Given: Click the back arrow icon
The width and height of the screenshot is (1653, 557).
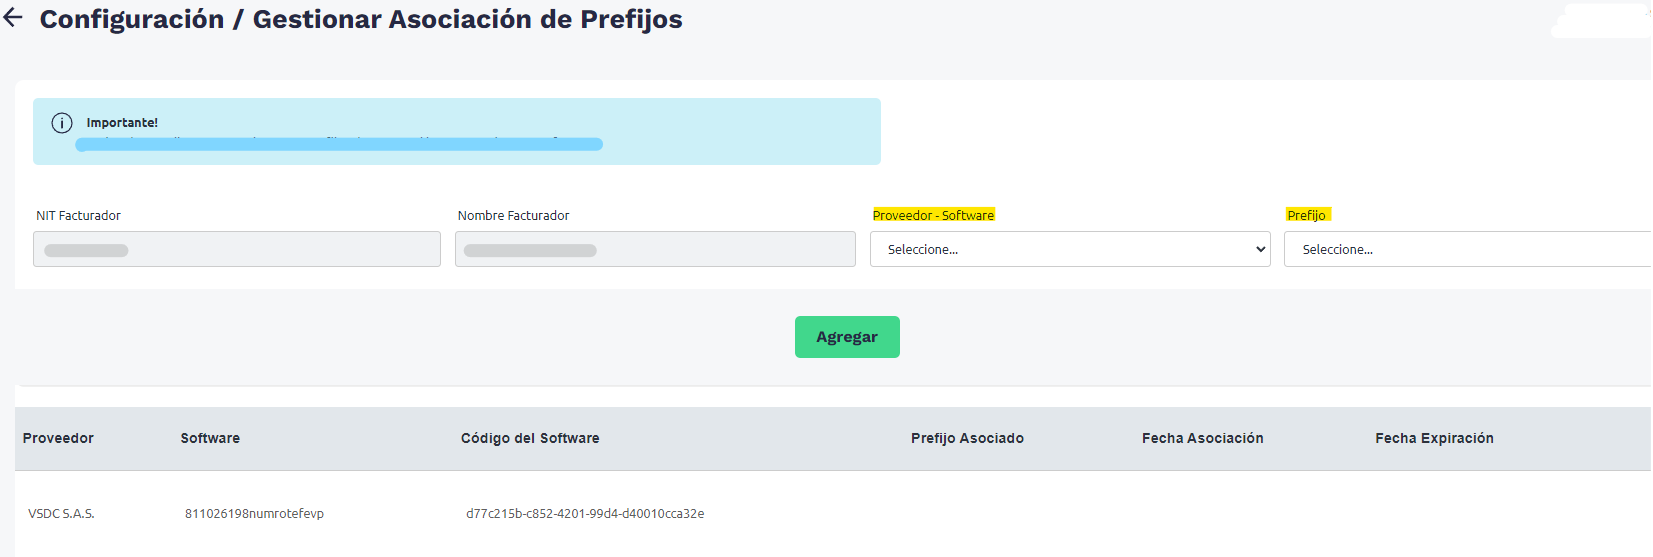Looking at the screenshot, I should (13, 17).
